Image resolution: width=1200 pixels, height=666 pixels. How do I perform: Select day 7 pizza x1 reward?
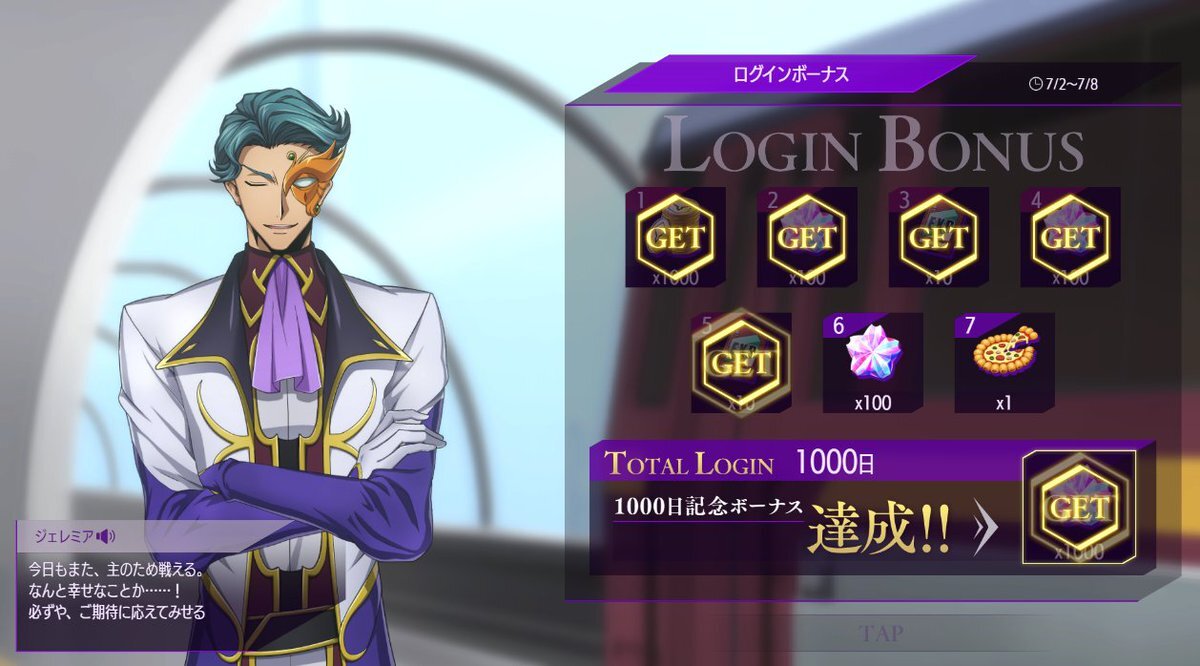pos(1005,362)
